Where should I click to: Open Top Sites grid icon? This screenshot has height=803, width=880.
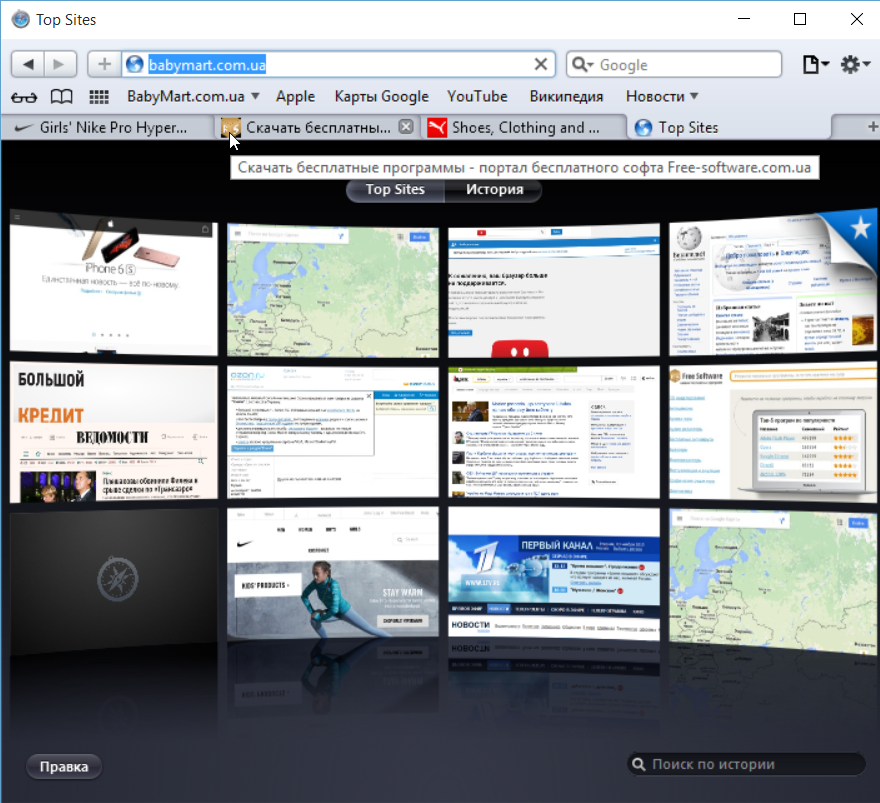pos(99,97)
